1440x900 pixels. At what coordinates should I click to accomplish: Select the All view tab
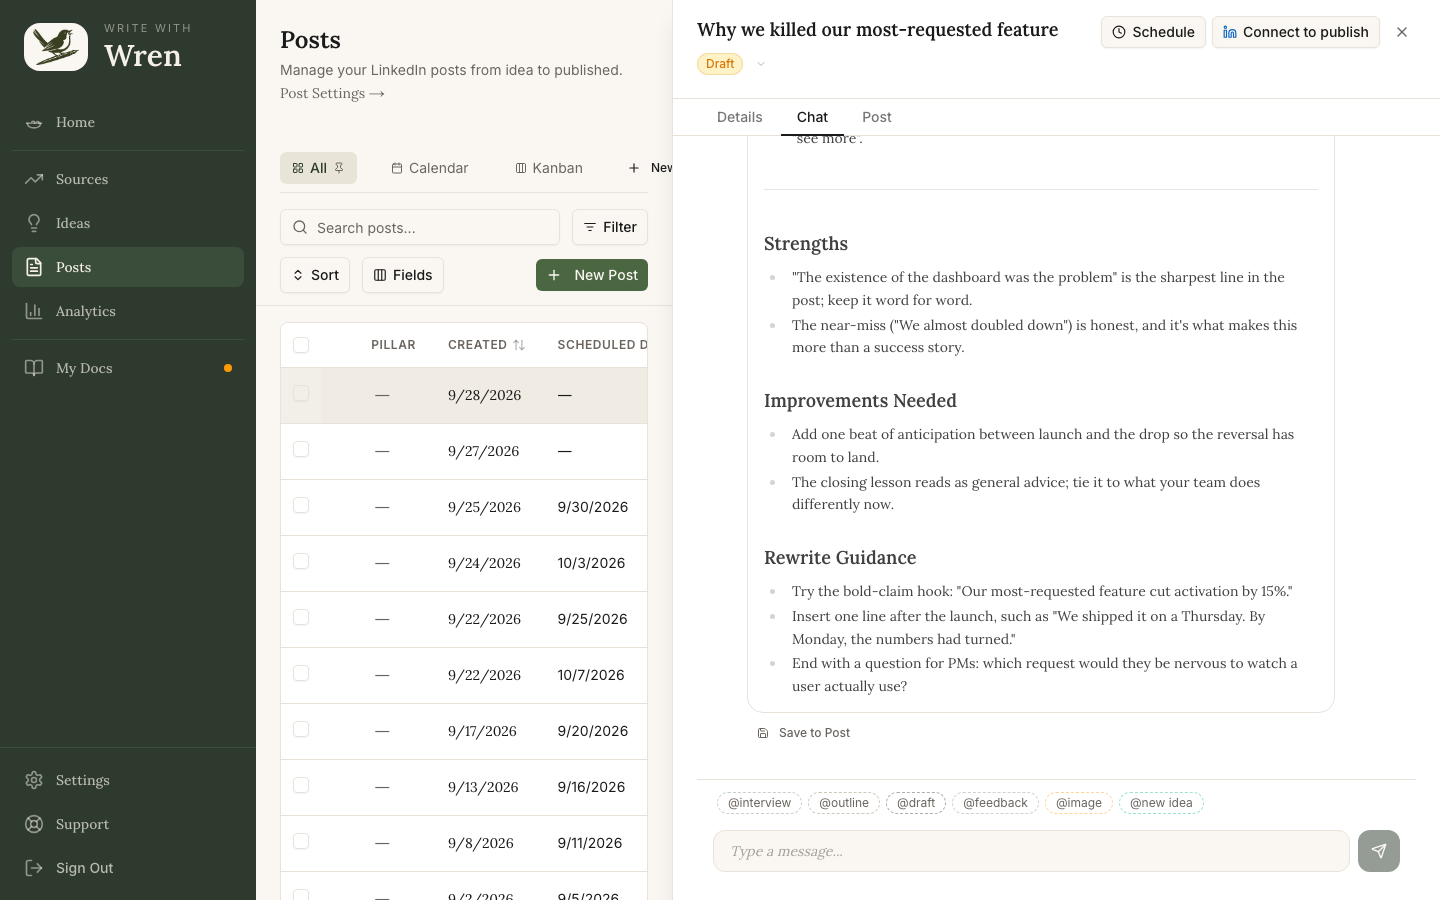pyautogui.click(x=318, y=168)
